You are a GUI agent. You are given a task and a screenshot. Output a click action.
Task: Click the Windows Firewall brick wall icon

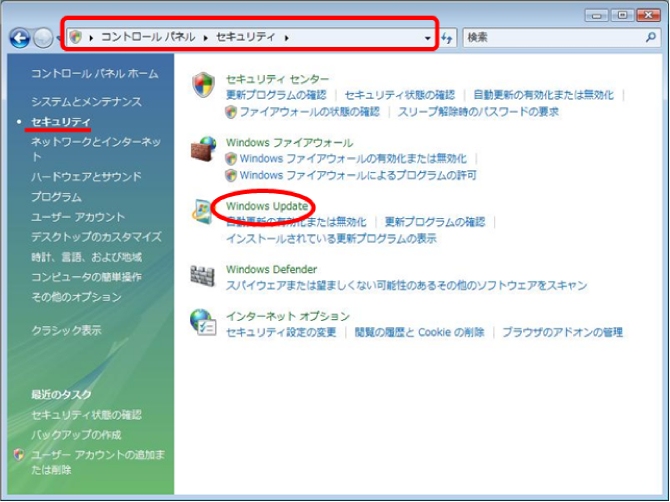click(203, 150)
